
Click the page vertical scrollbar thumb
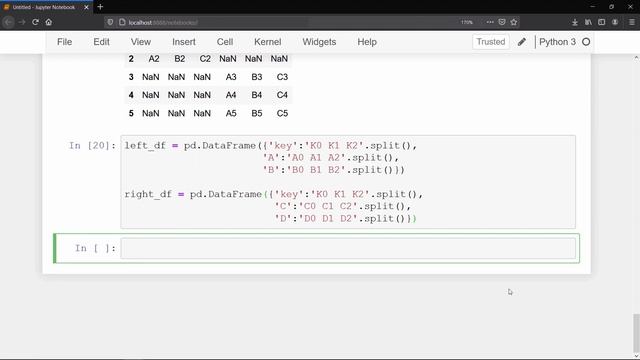coord(636,333)
